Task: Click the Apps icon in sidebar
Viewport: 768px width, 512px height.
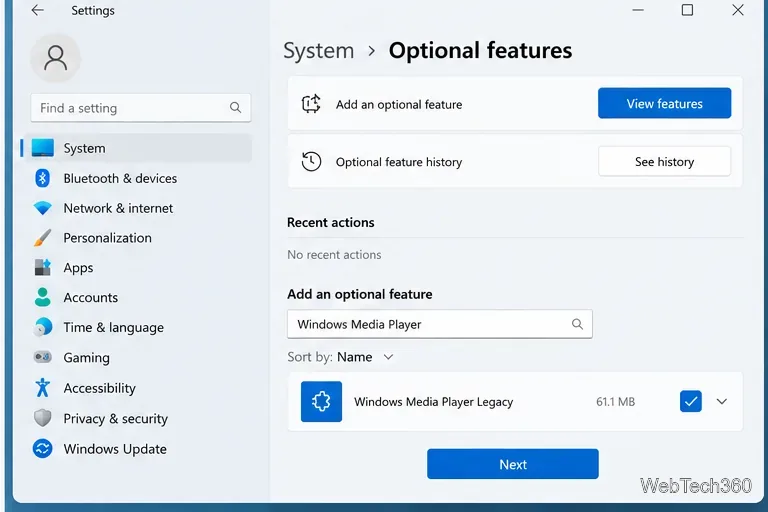Action: (43, 268)
